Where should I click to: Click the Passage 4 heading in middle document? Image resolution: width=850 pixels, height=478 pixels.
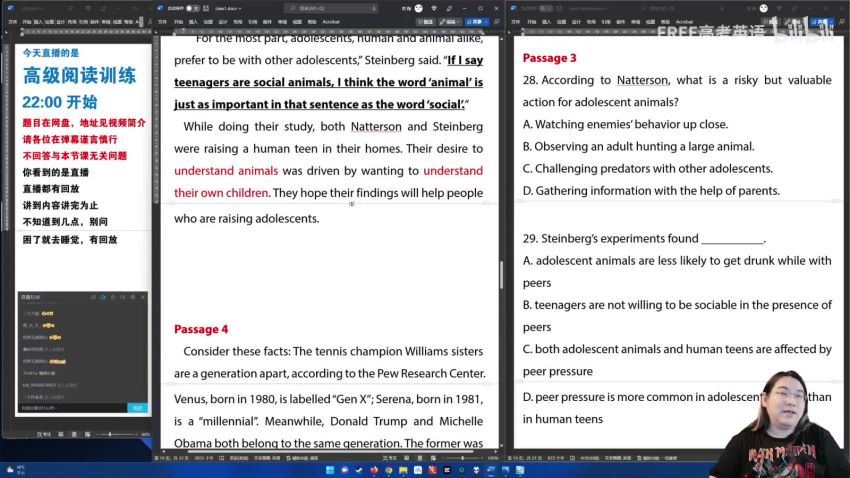tap(201, 329)
